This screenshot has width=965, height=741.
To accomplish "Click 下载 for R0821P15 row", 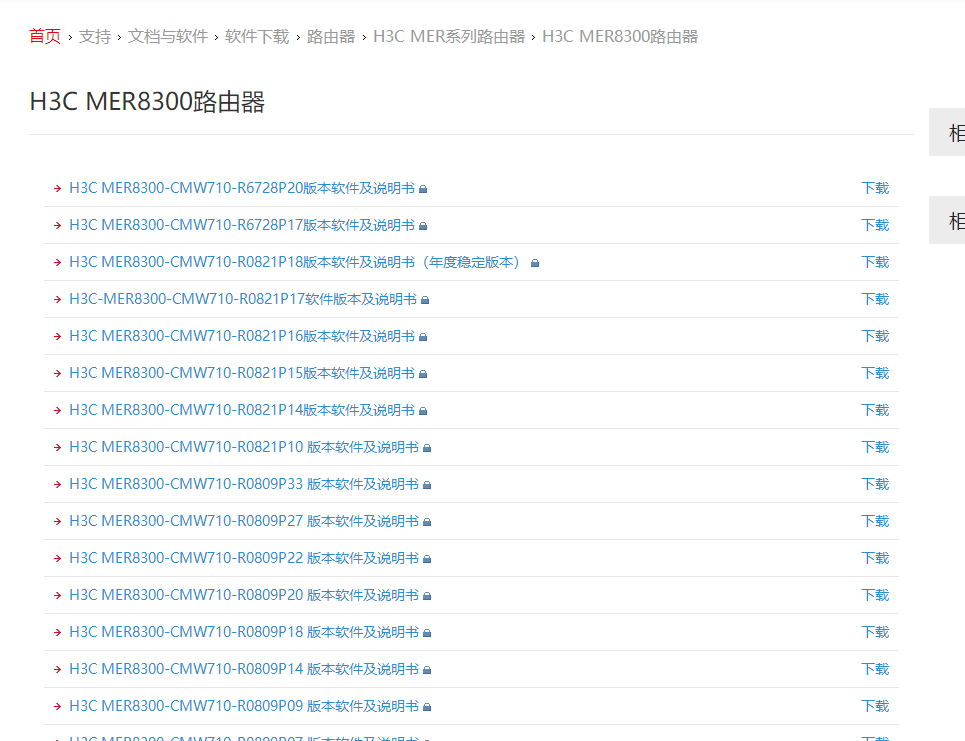I will 875,373.
